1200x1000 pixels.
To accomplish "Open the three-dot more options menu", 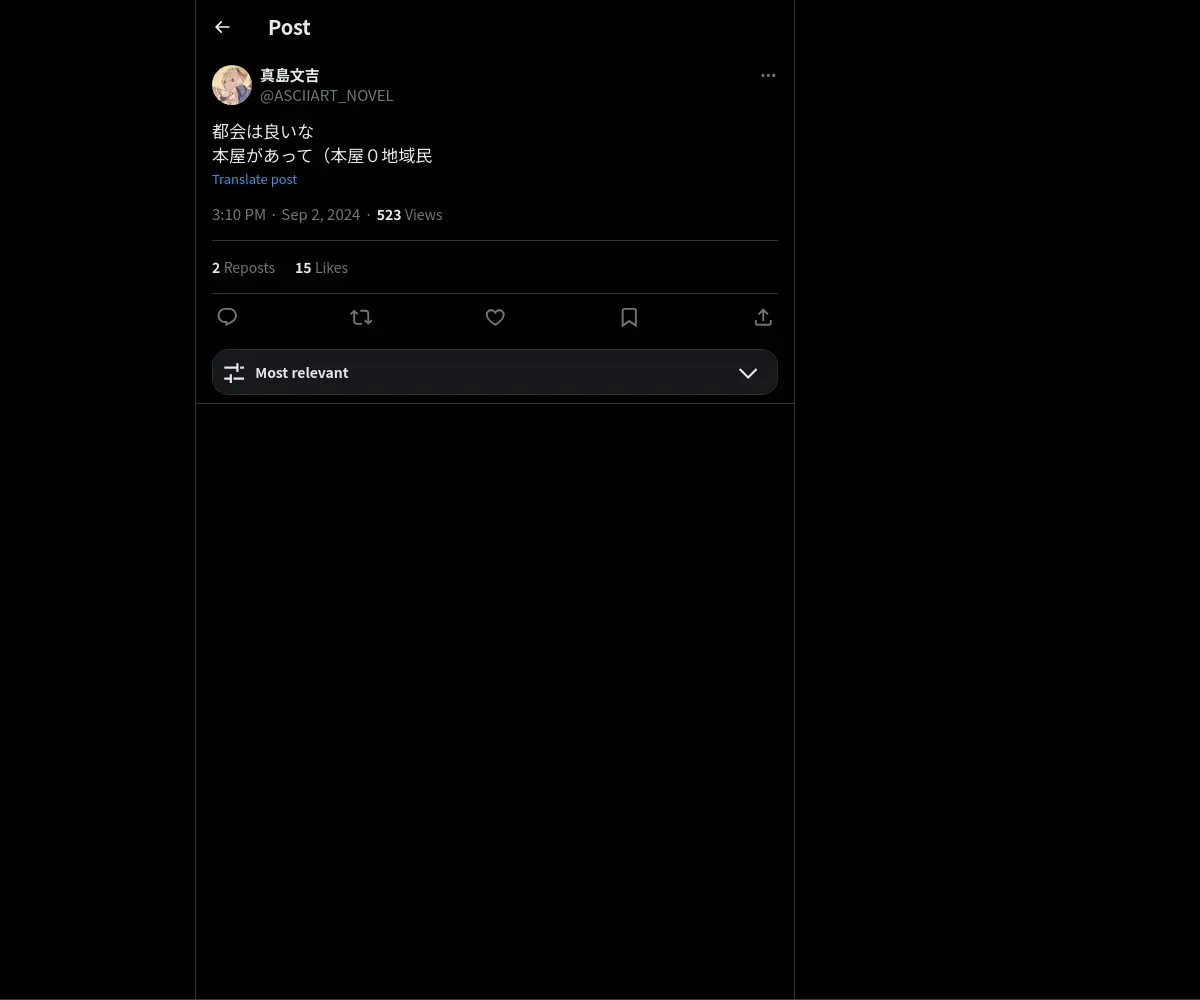I will (768, 75).
